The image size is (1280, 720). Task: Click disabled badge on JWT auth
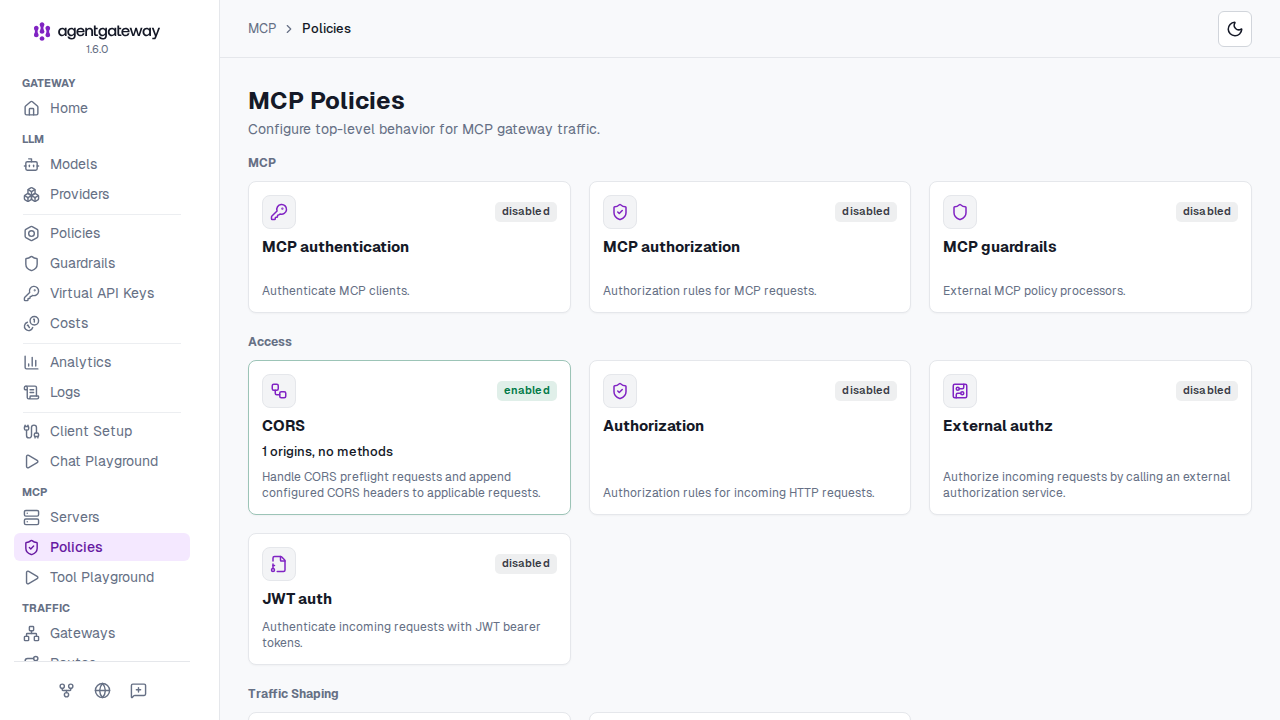(526, 563)
